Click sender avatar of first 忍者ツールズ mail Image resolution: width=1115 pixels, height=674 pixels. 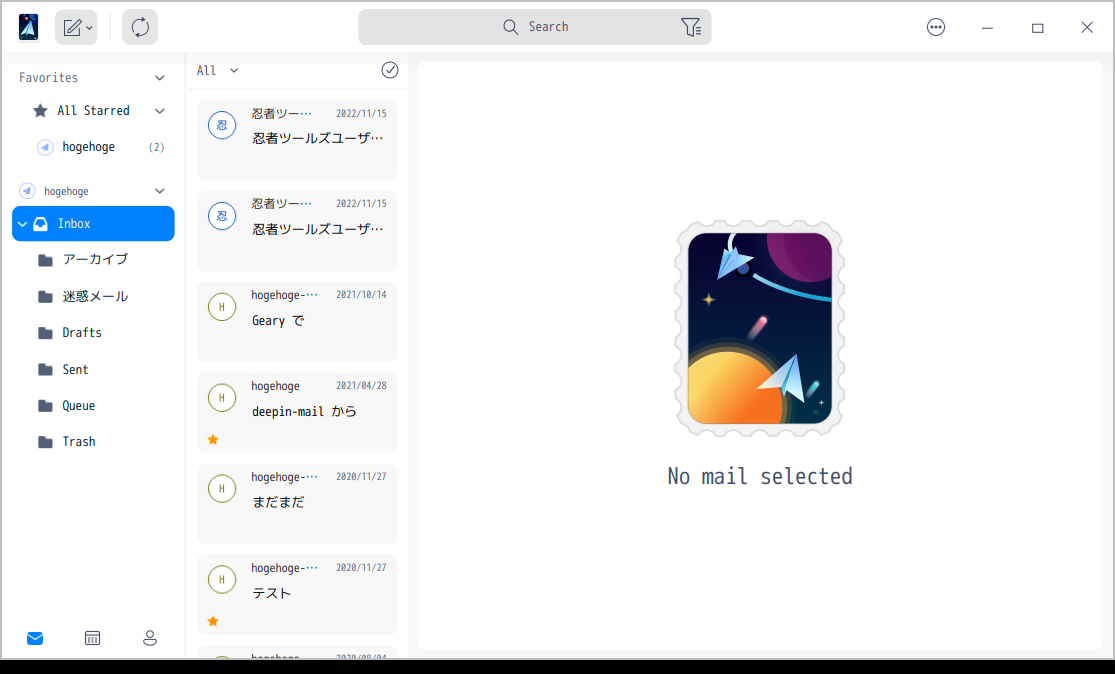click(222, 125)
